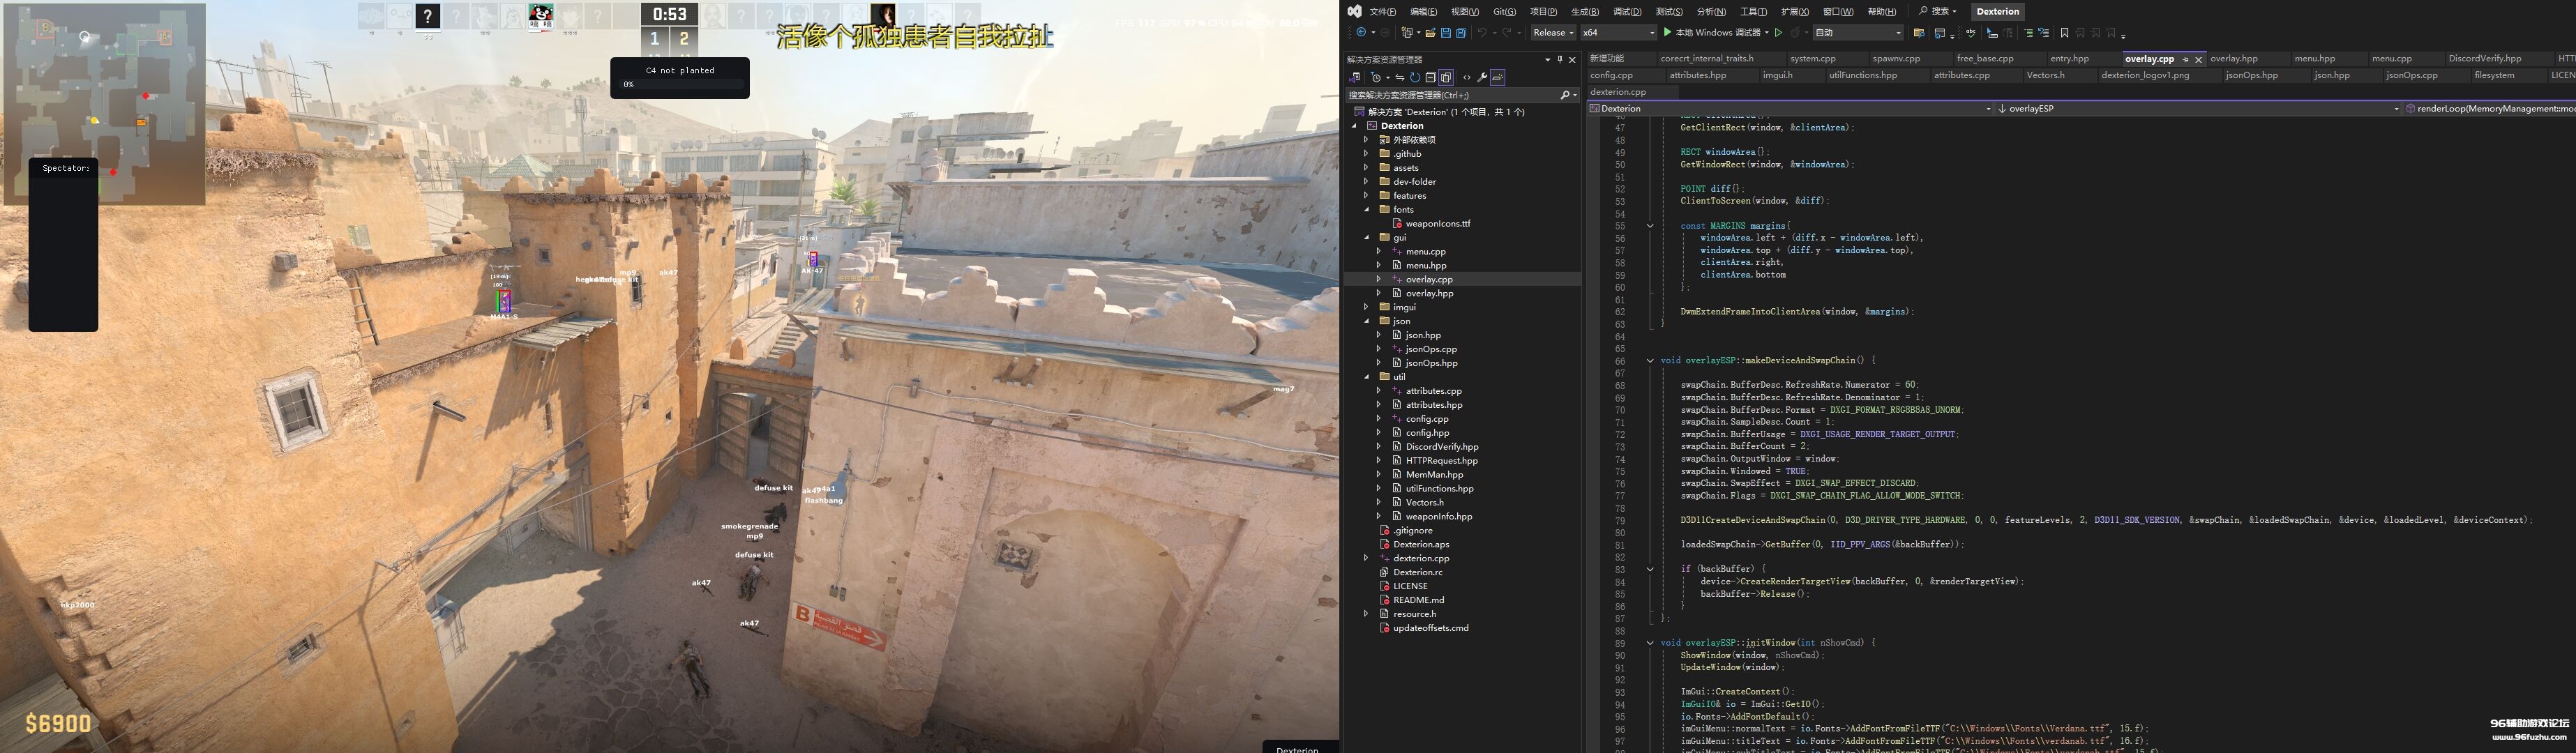Open the x64 platform dropdown
2576x753 pixels.
coord(1619,33)
